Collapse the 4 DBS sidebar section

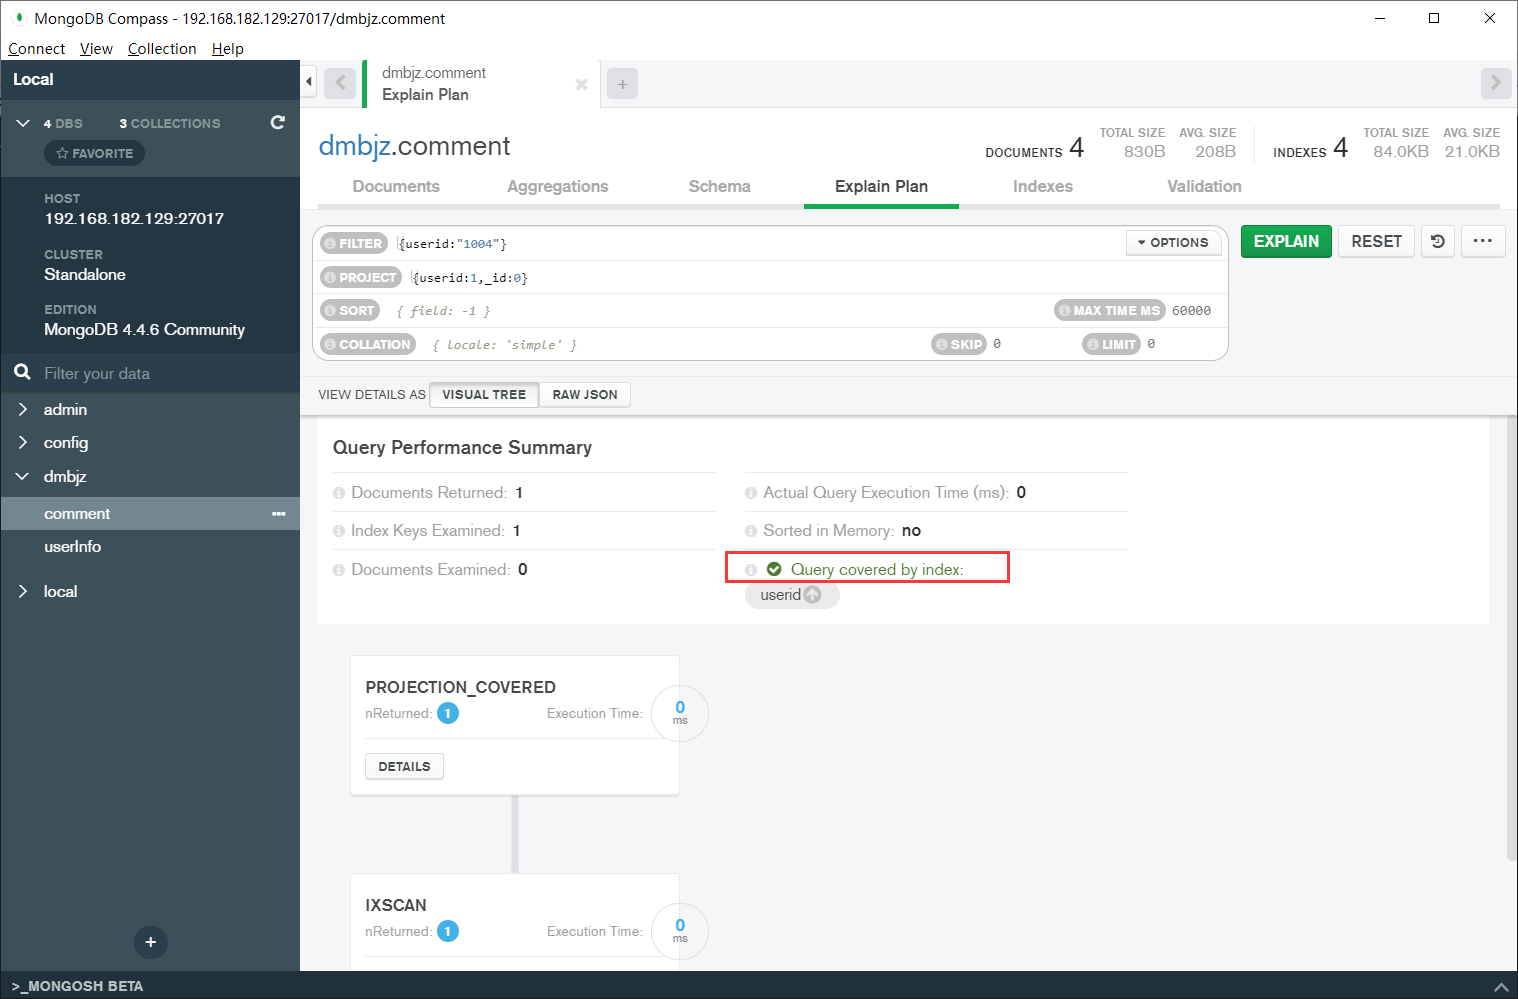point(23,123)
